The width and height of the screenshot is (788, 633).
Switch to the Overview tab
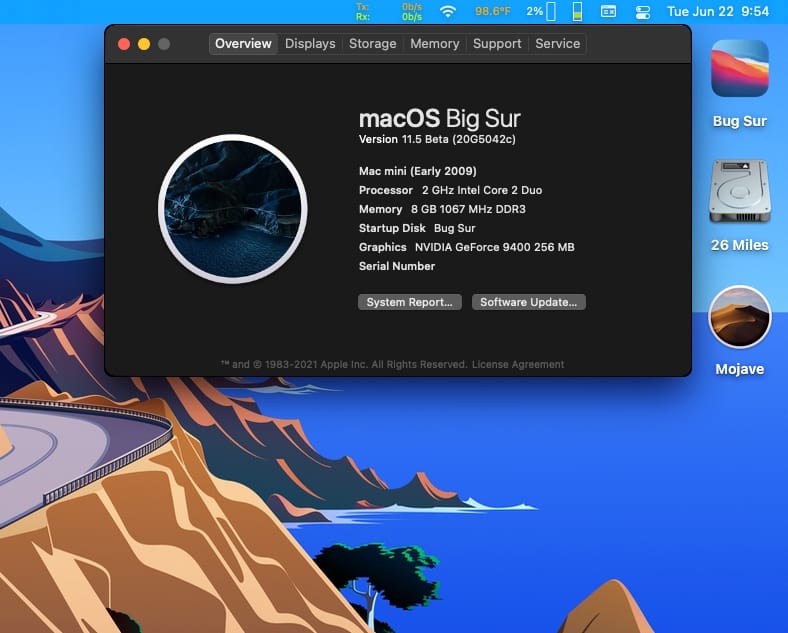[x=243, y=44]
